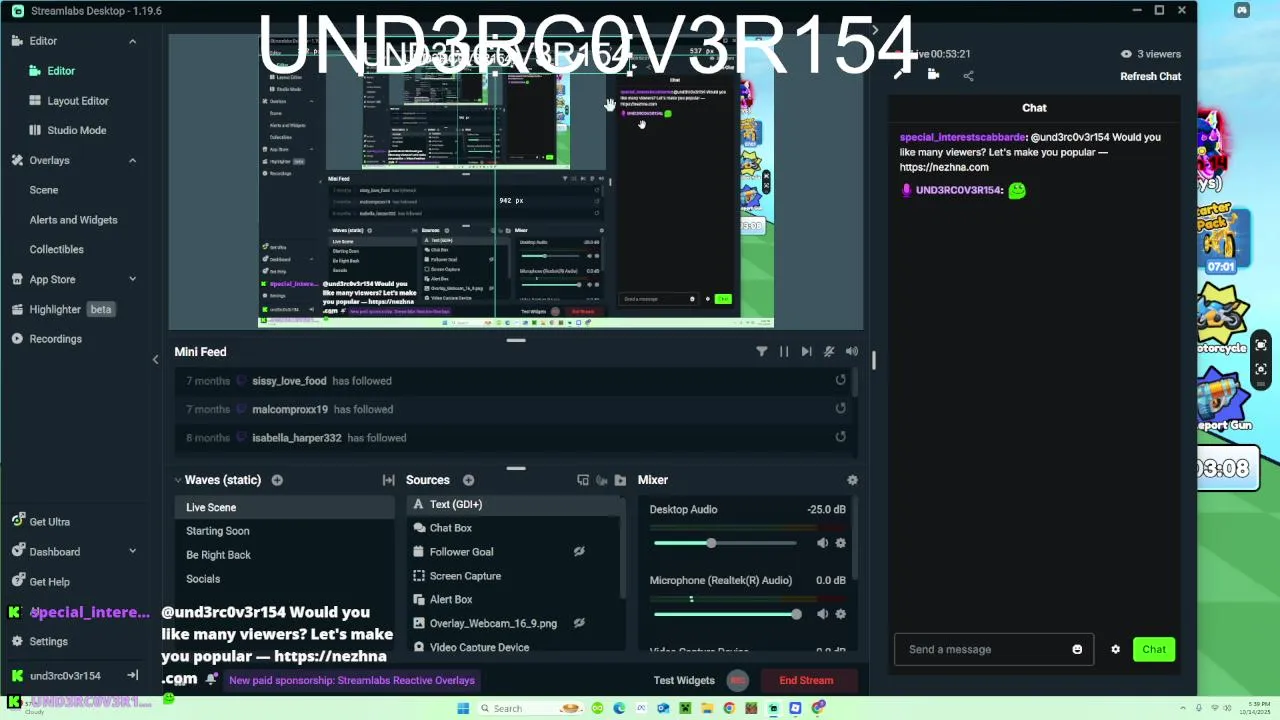
Task: Expand the App Store section
Action: (132, 279)
